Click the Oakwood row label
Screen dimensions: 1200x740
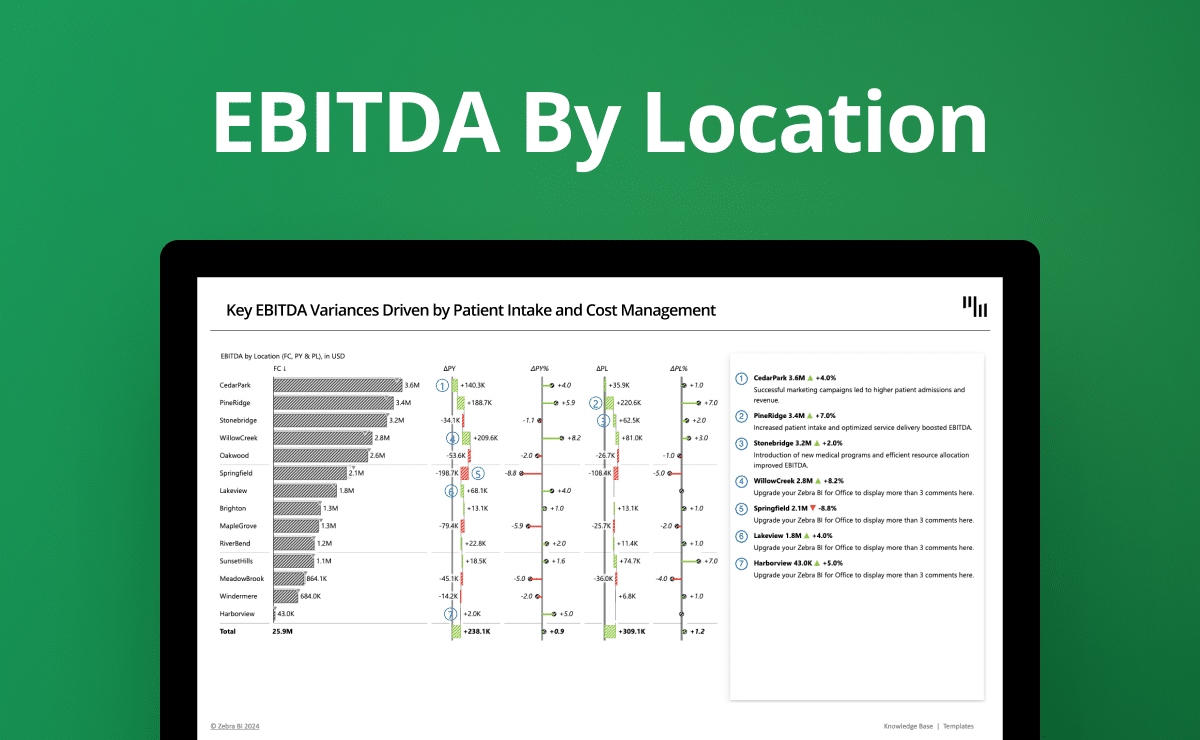pos(234,455)
